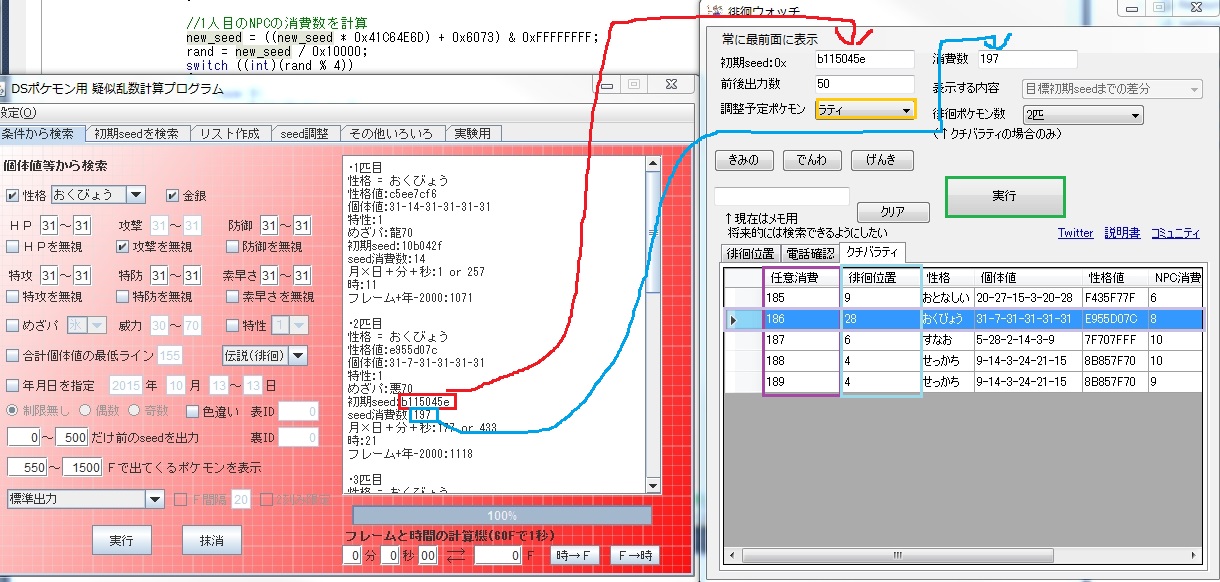Open the seed調整 tab
Screen dimensions: 1220x582
click(x=305, y=133)
